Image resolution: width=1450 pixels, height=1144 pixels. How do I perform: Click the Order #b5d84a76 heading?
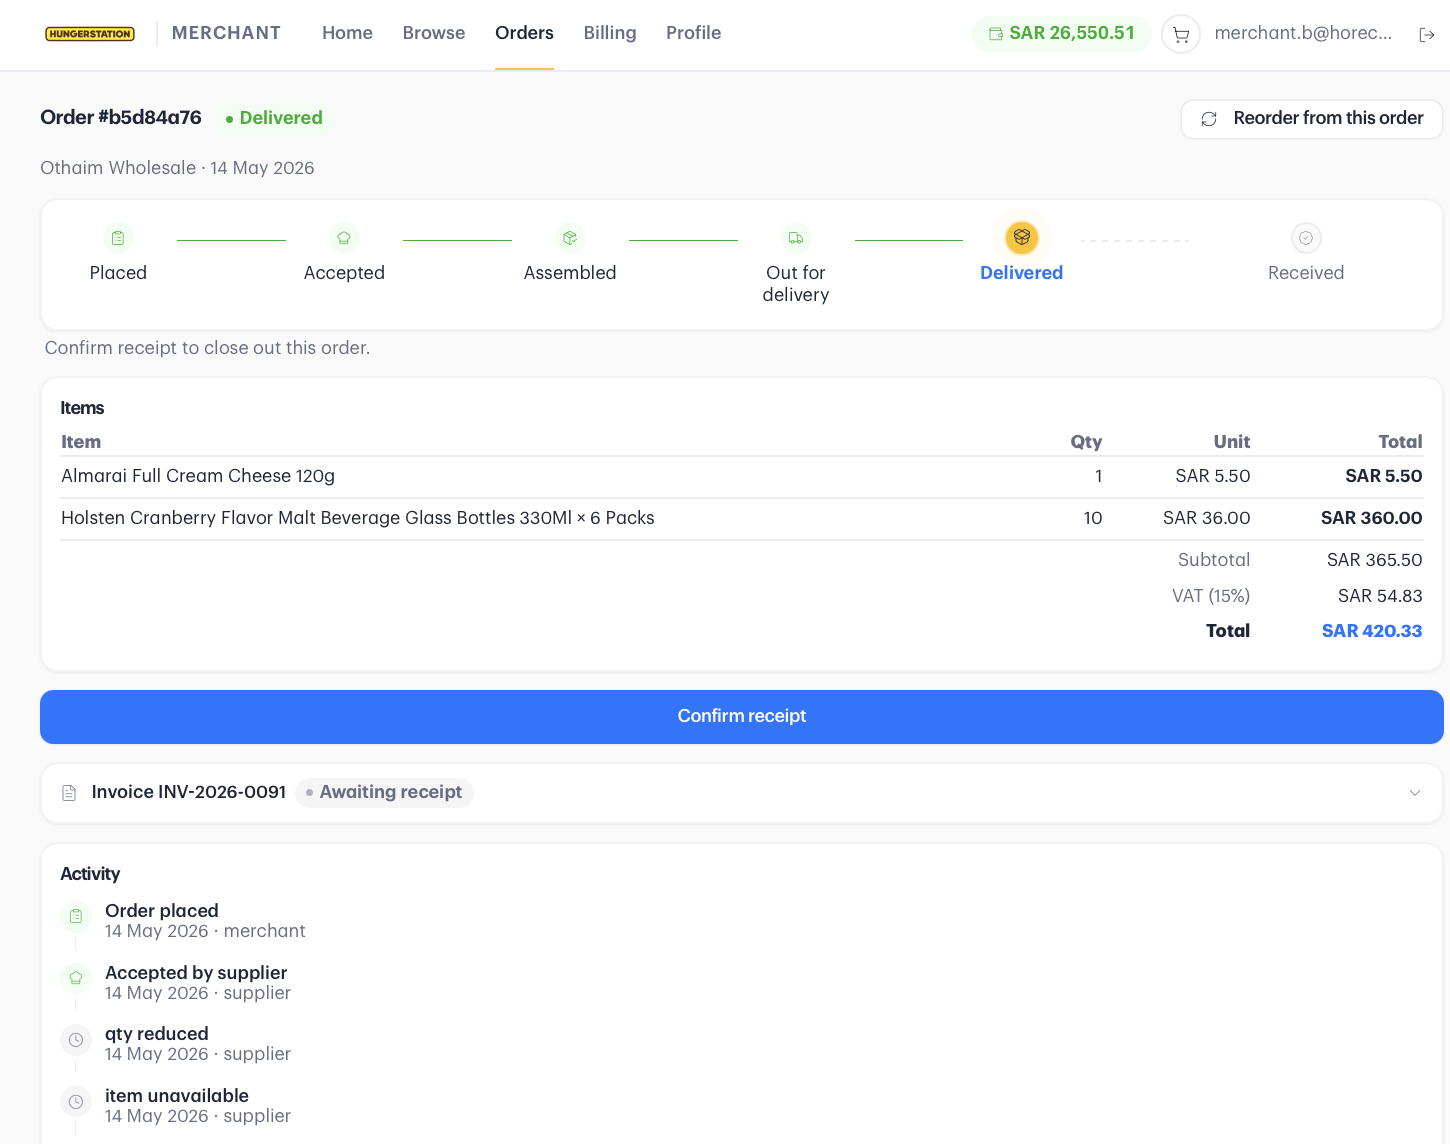[x=121, y=118]
